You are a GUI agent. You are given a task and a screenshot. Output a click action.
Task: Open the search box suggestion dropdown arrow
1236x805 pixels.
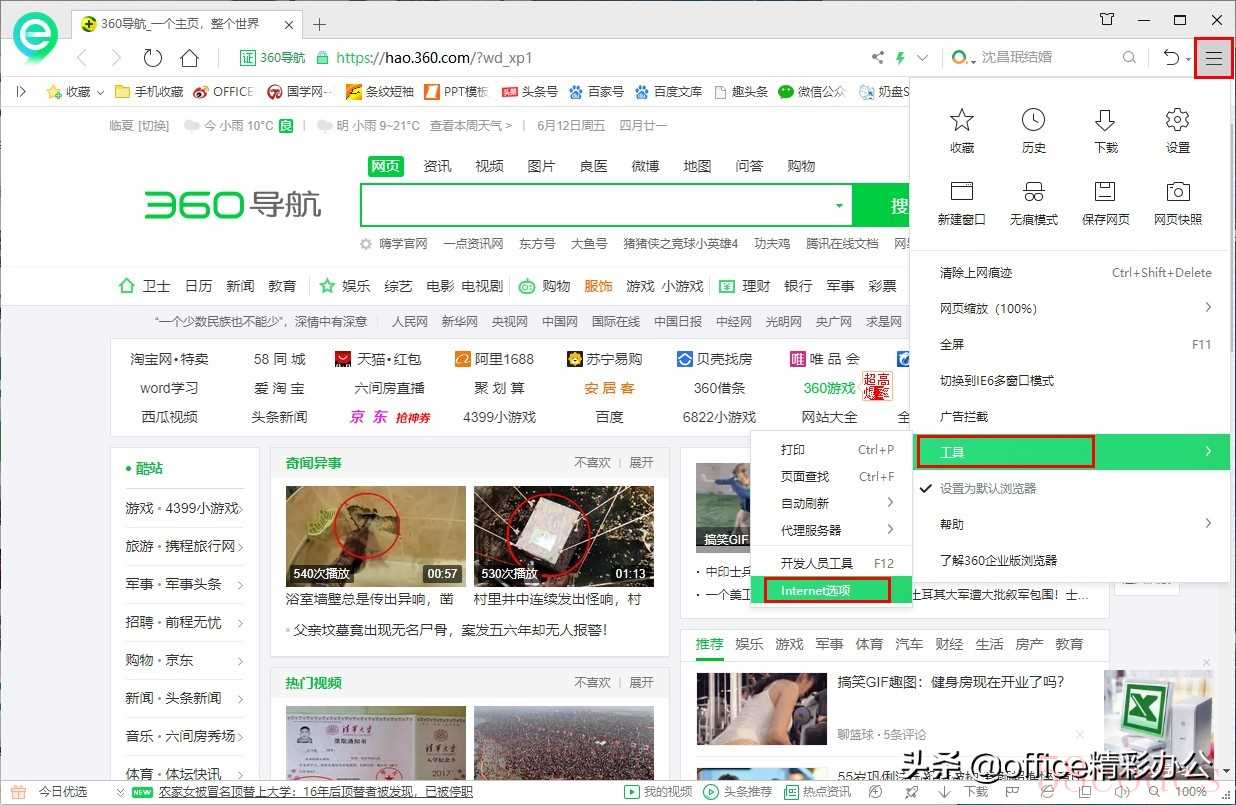tap(839, 206)
